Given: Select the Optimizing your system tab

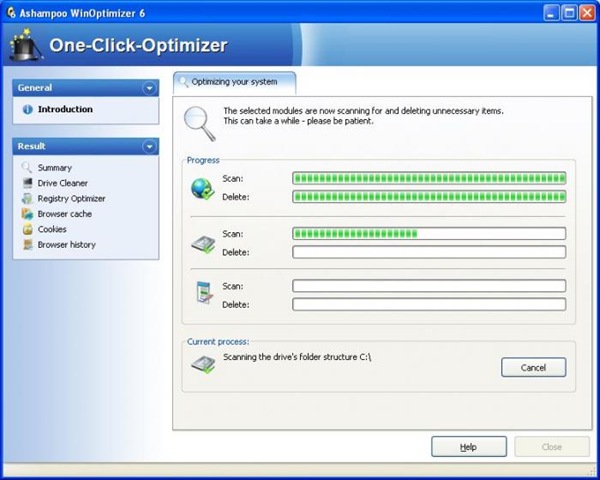Looking at the screenshot, I should [x=235, y=80].
